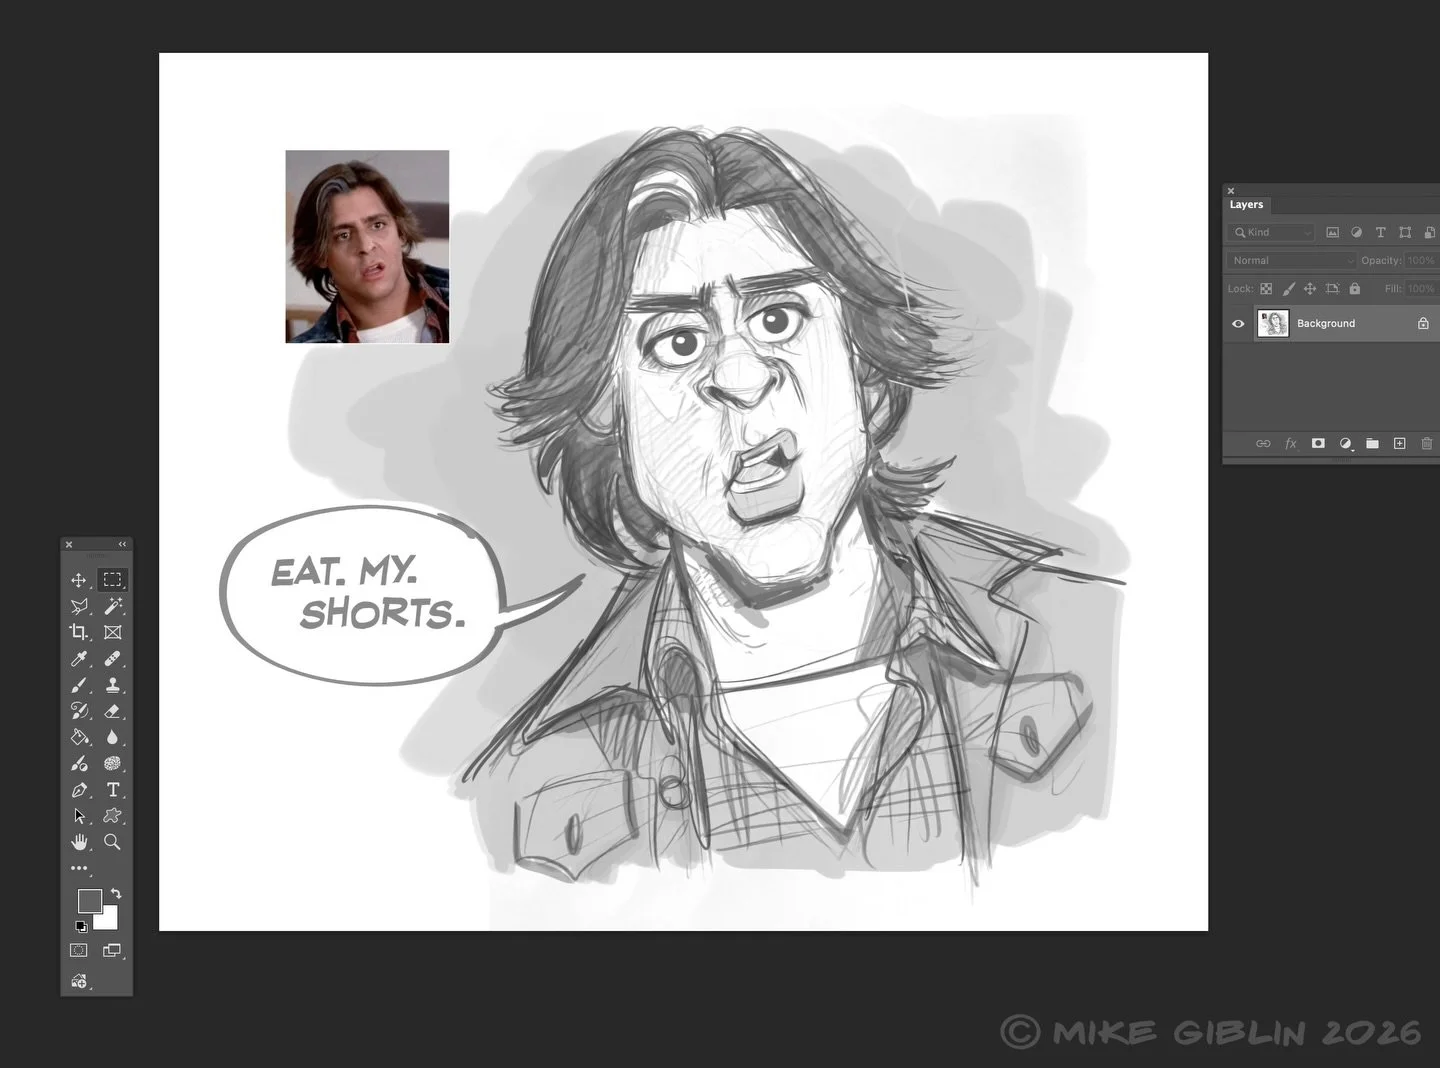Reset default foreground and background colors
The image size is (1440, 1068).
[81, 926]
